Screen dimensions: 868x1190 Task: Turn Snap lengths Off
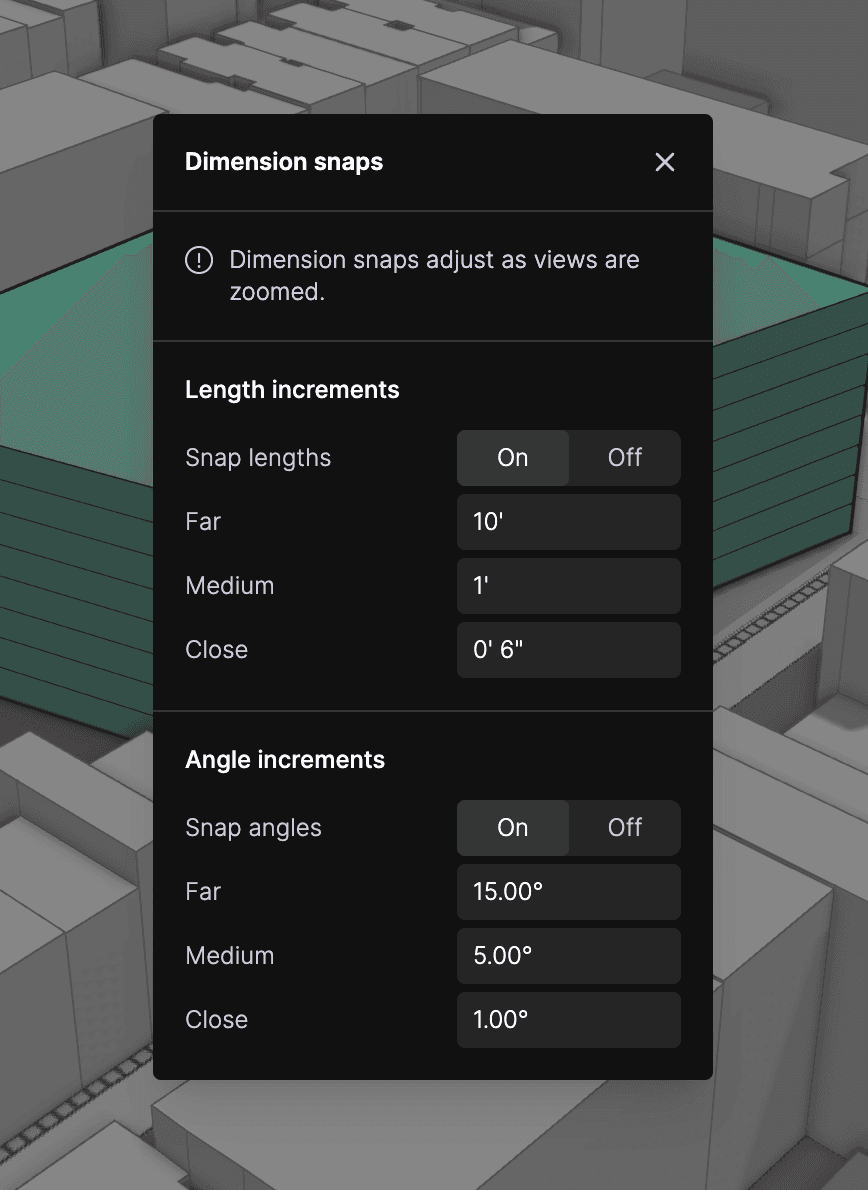(x=624, y=458)
